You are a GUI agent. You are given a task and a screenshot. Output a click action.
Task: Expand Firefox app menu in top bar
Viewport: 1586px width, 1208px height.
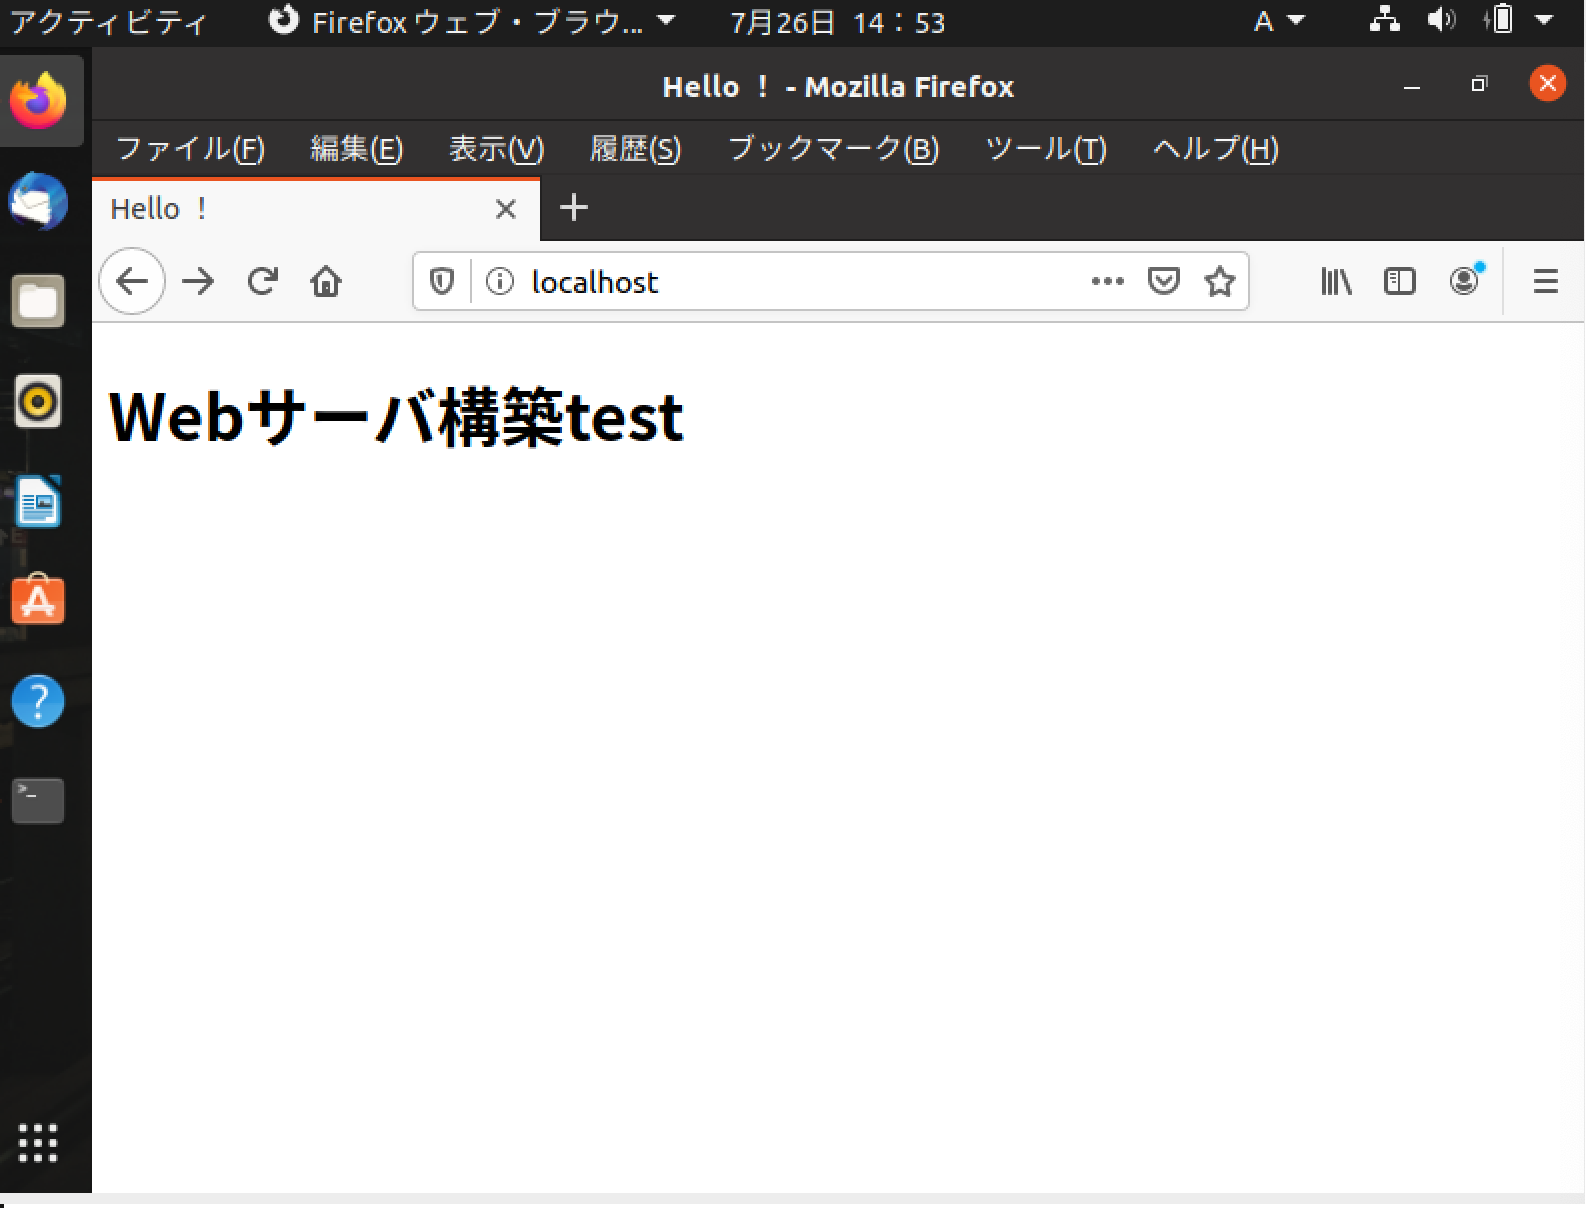(x=472, y=22)
